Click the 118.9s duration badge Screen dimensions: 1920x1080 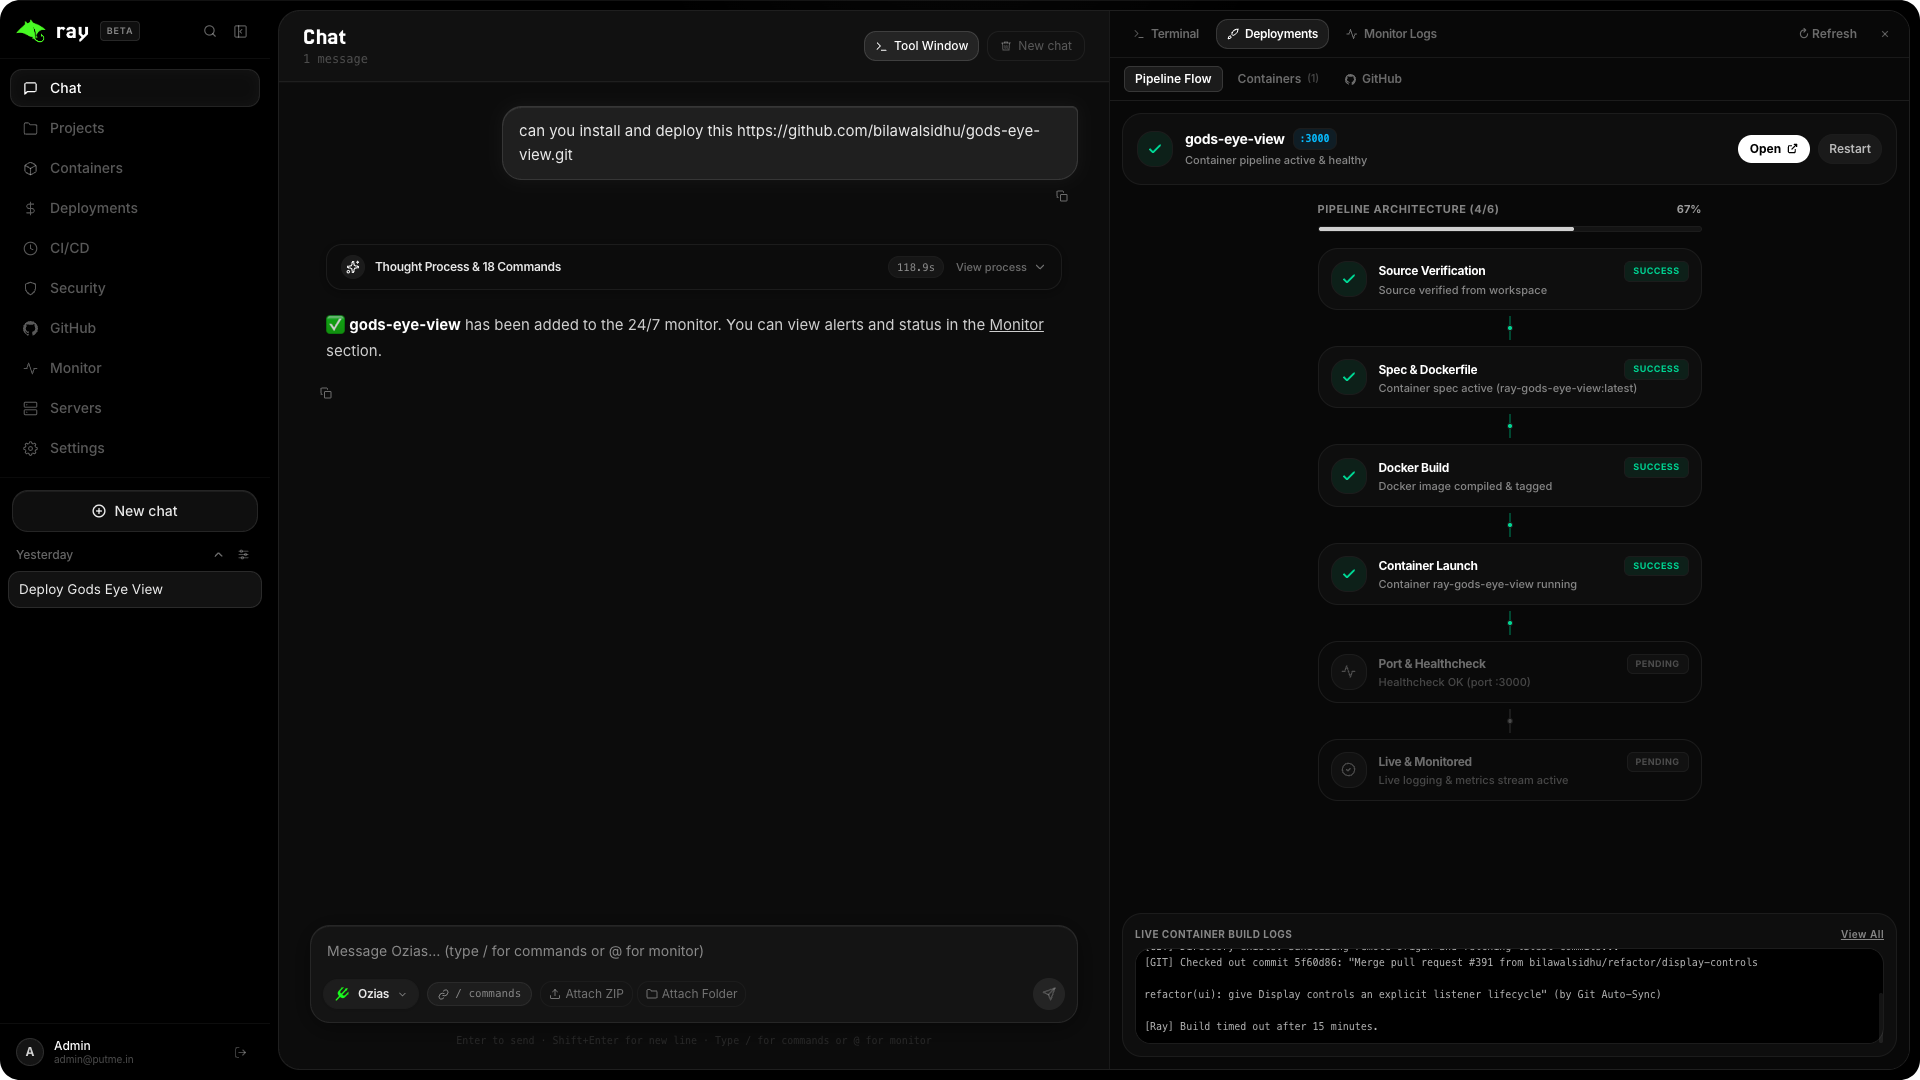point(915,268)
